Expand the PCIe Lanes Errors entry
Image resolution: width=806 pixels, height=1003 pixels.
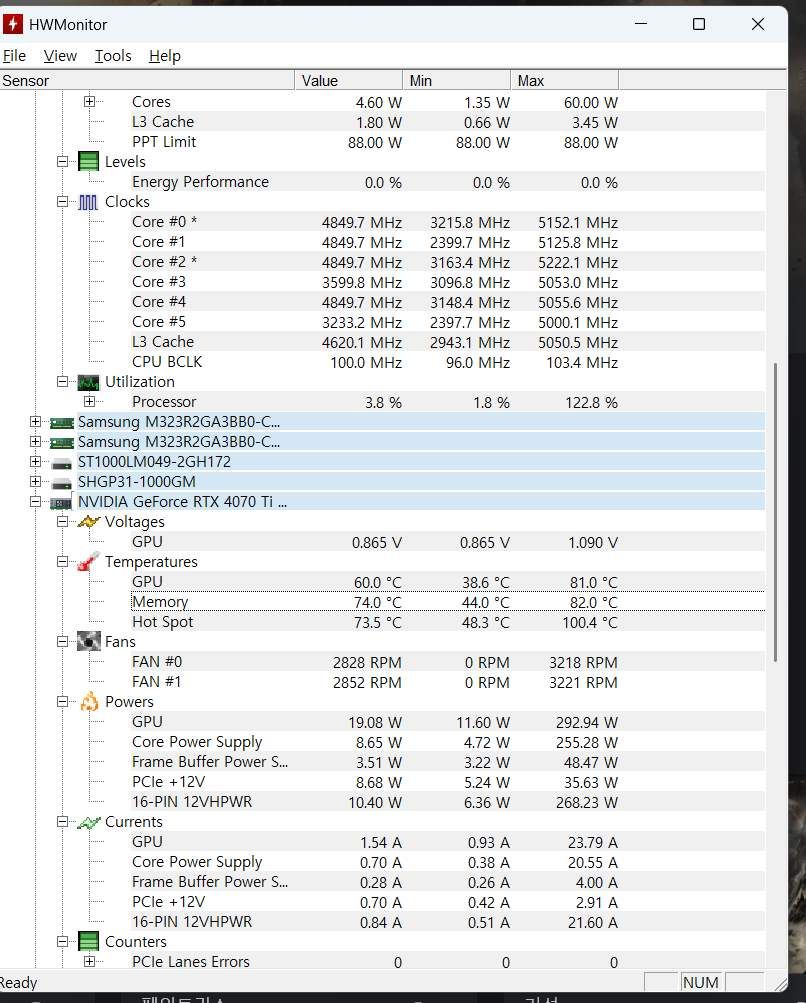pos(89,962)
